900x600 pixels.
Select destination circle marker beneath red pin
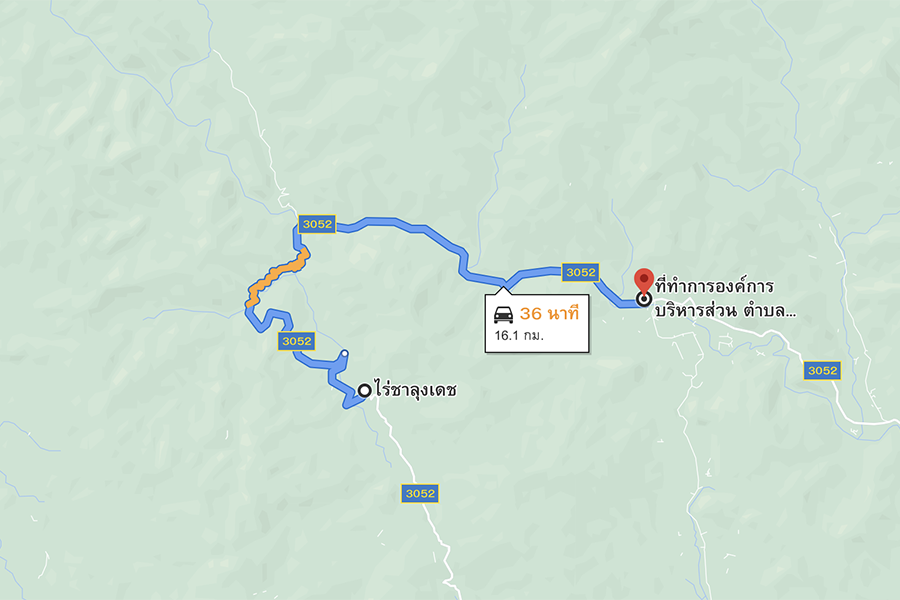click(x=644, y=299)
